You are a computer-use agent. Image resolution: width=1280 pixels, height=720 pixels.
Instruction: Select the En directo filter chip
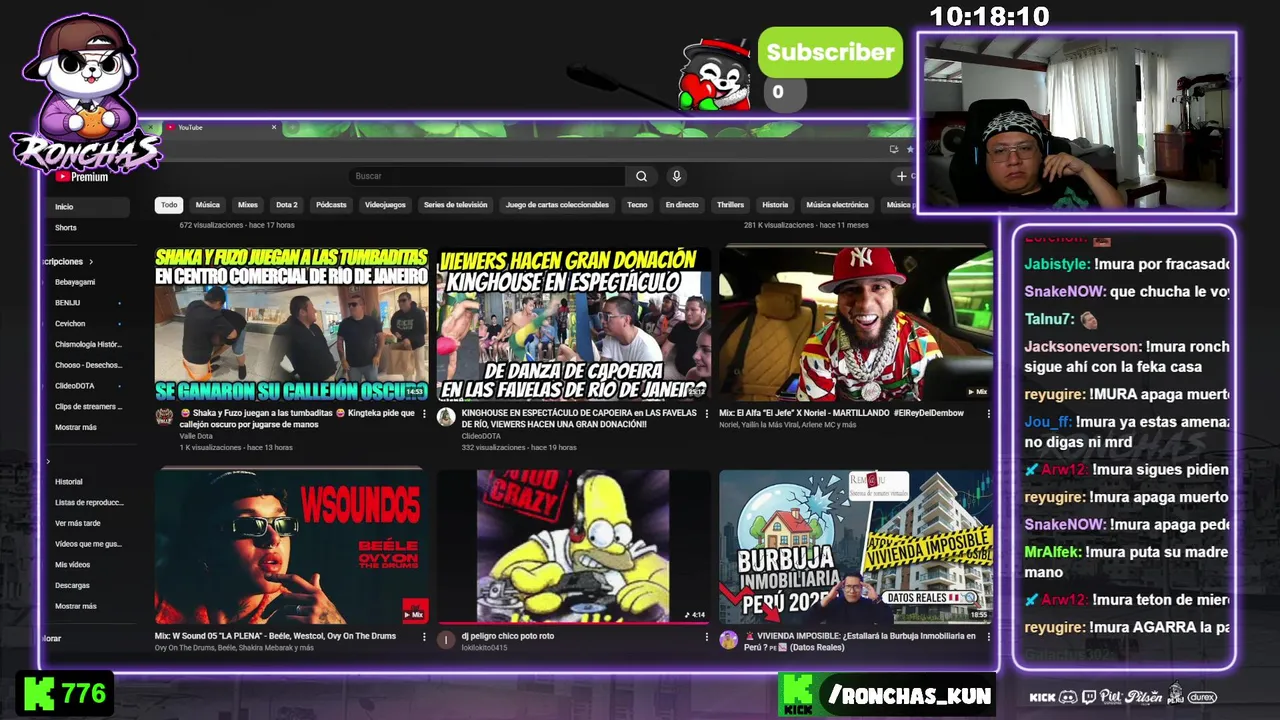(x=682, y=205)
